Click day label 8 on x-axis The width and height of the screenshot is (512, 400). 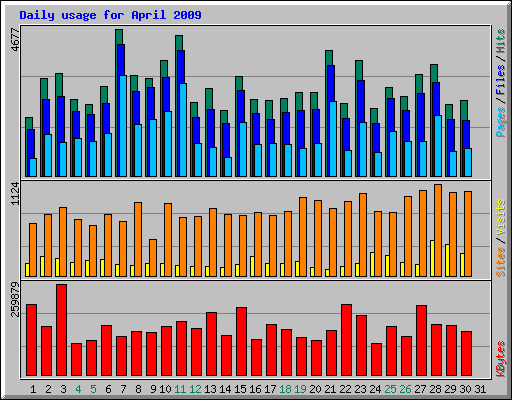(x=138, y=389)
